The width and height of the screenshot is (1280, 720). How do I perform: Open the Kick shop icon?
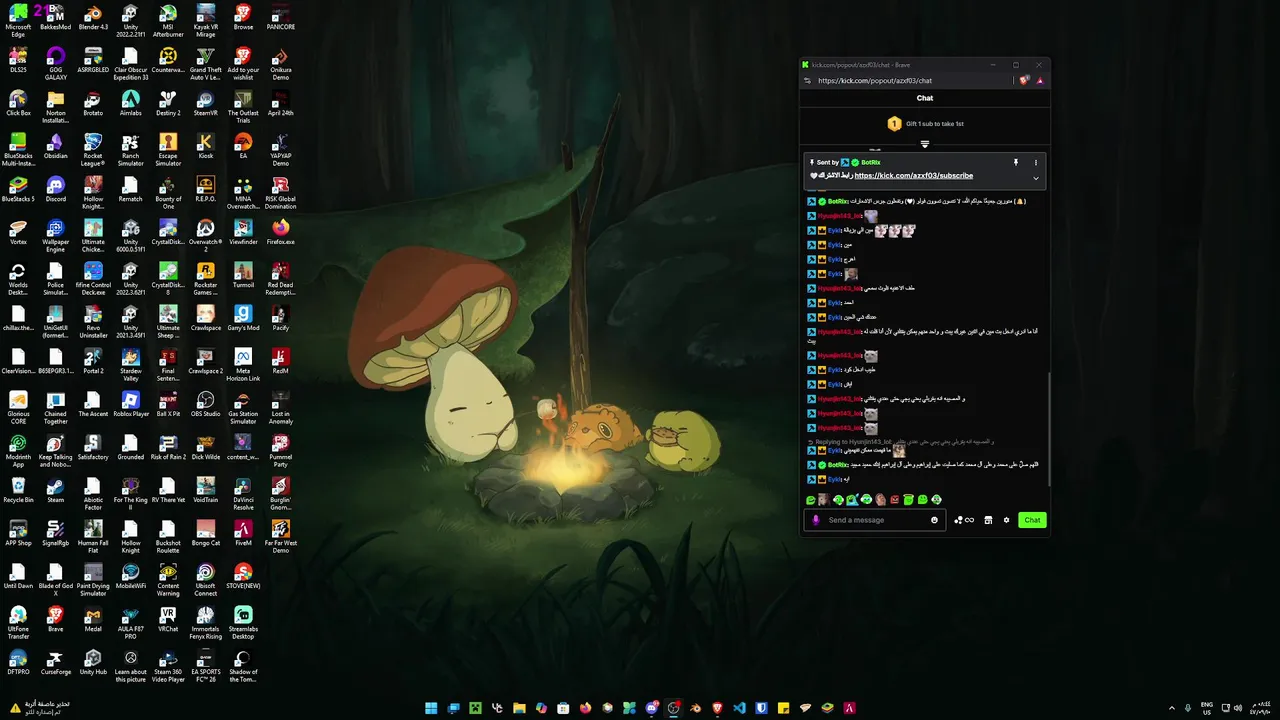point(988,520)
